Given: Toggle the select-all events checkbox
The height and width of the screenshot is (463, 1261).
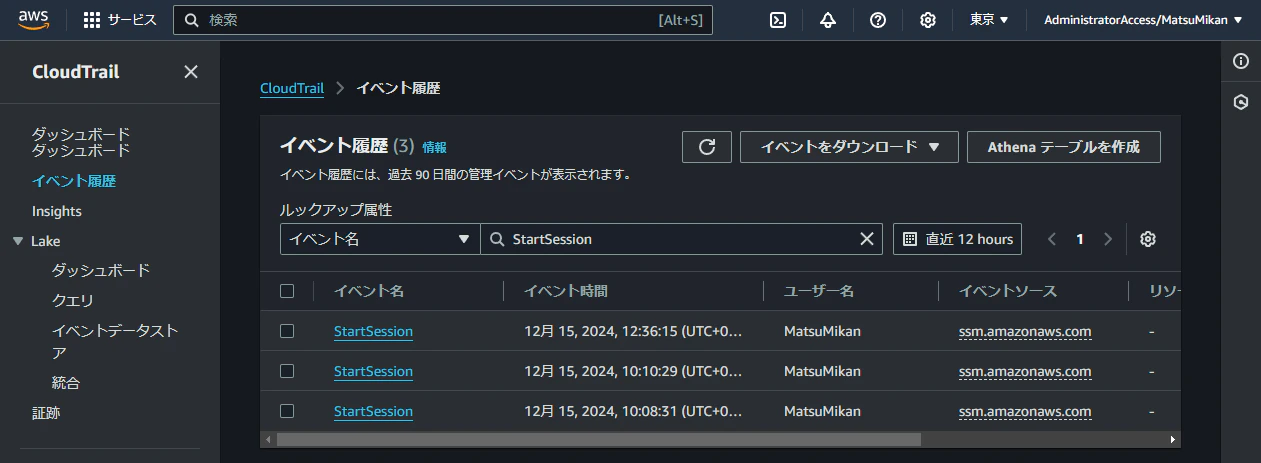Looking at the screenshot, I should (x=287, y=291).
